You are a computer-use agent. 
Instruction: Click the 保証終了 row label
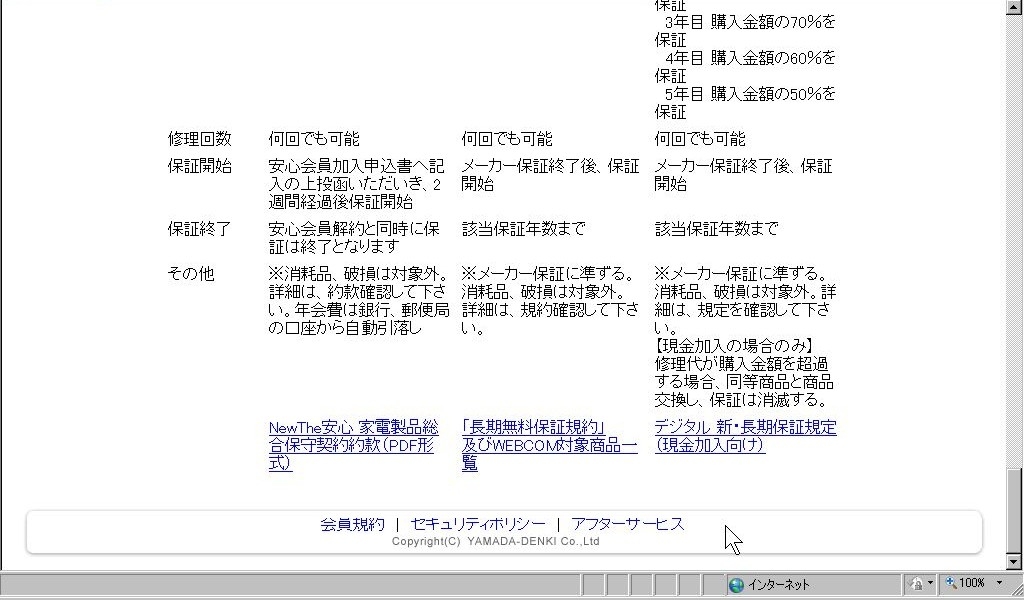click(x=200, y=229)
